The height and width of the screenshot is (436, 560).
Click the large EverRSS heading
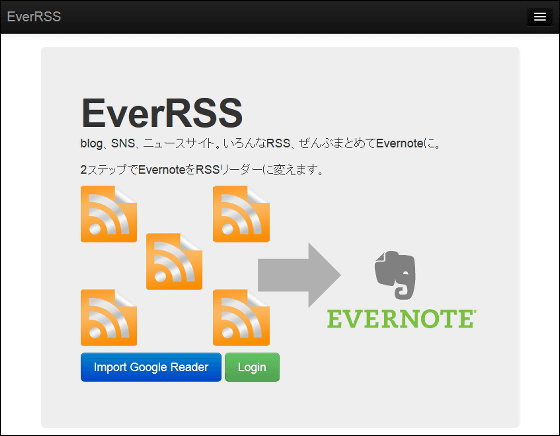pos(162,113)
